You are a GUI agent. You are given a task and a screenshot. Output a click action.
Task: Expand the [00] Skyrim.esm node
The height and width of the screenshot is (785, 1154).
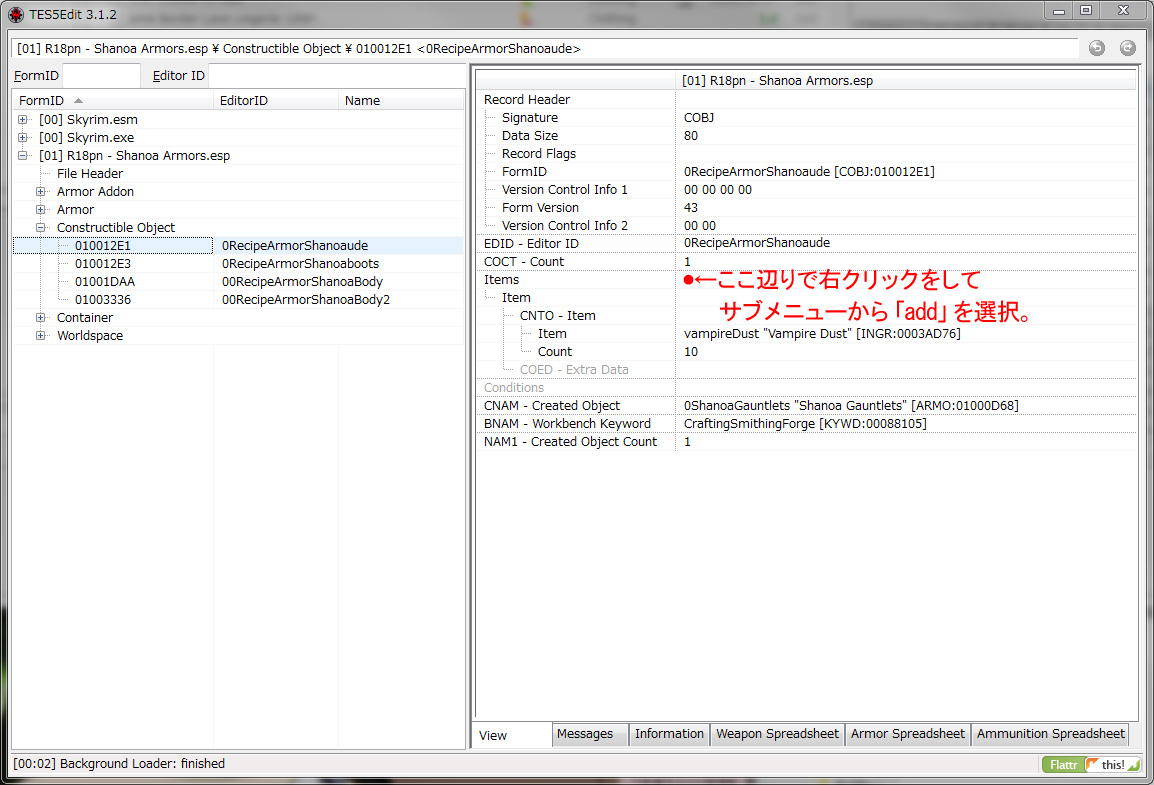coord(23,120)
